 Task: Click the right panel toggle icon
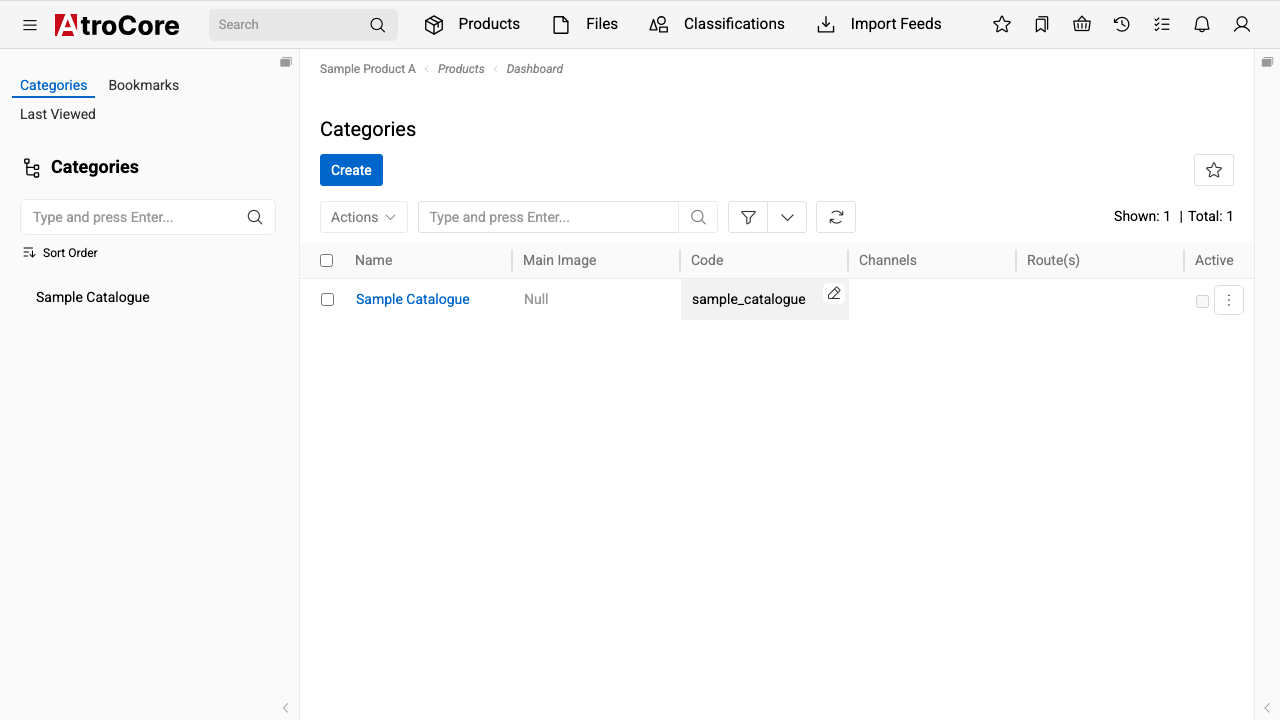1267,62
